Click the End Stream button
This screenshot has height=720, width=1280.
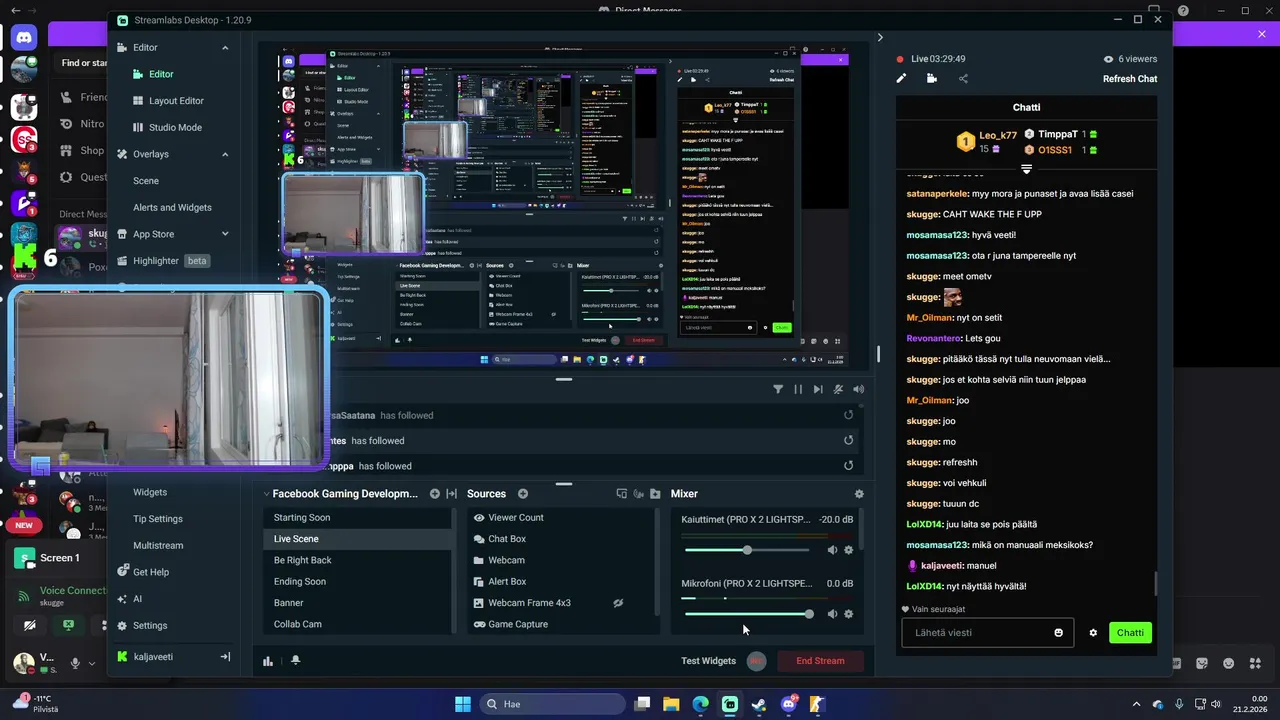pyautogui.click(x=820, y=661)
